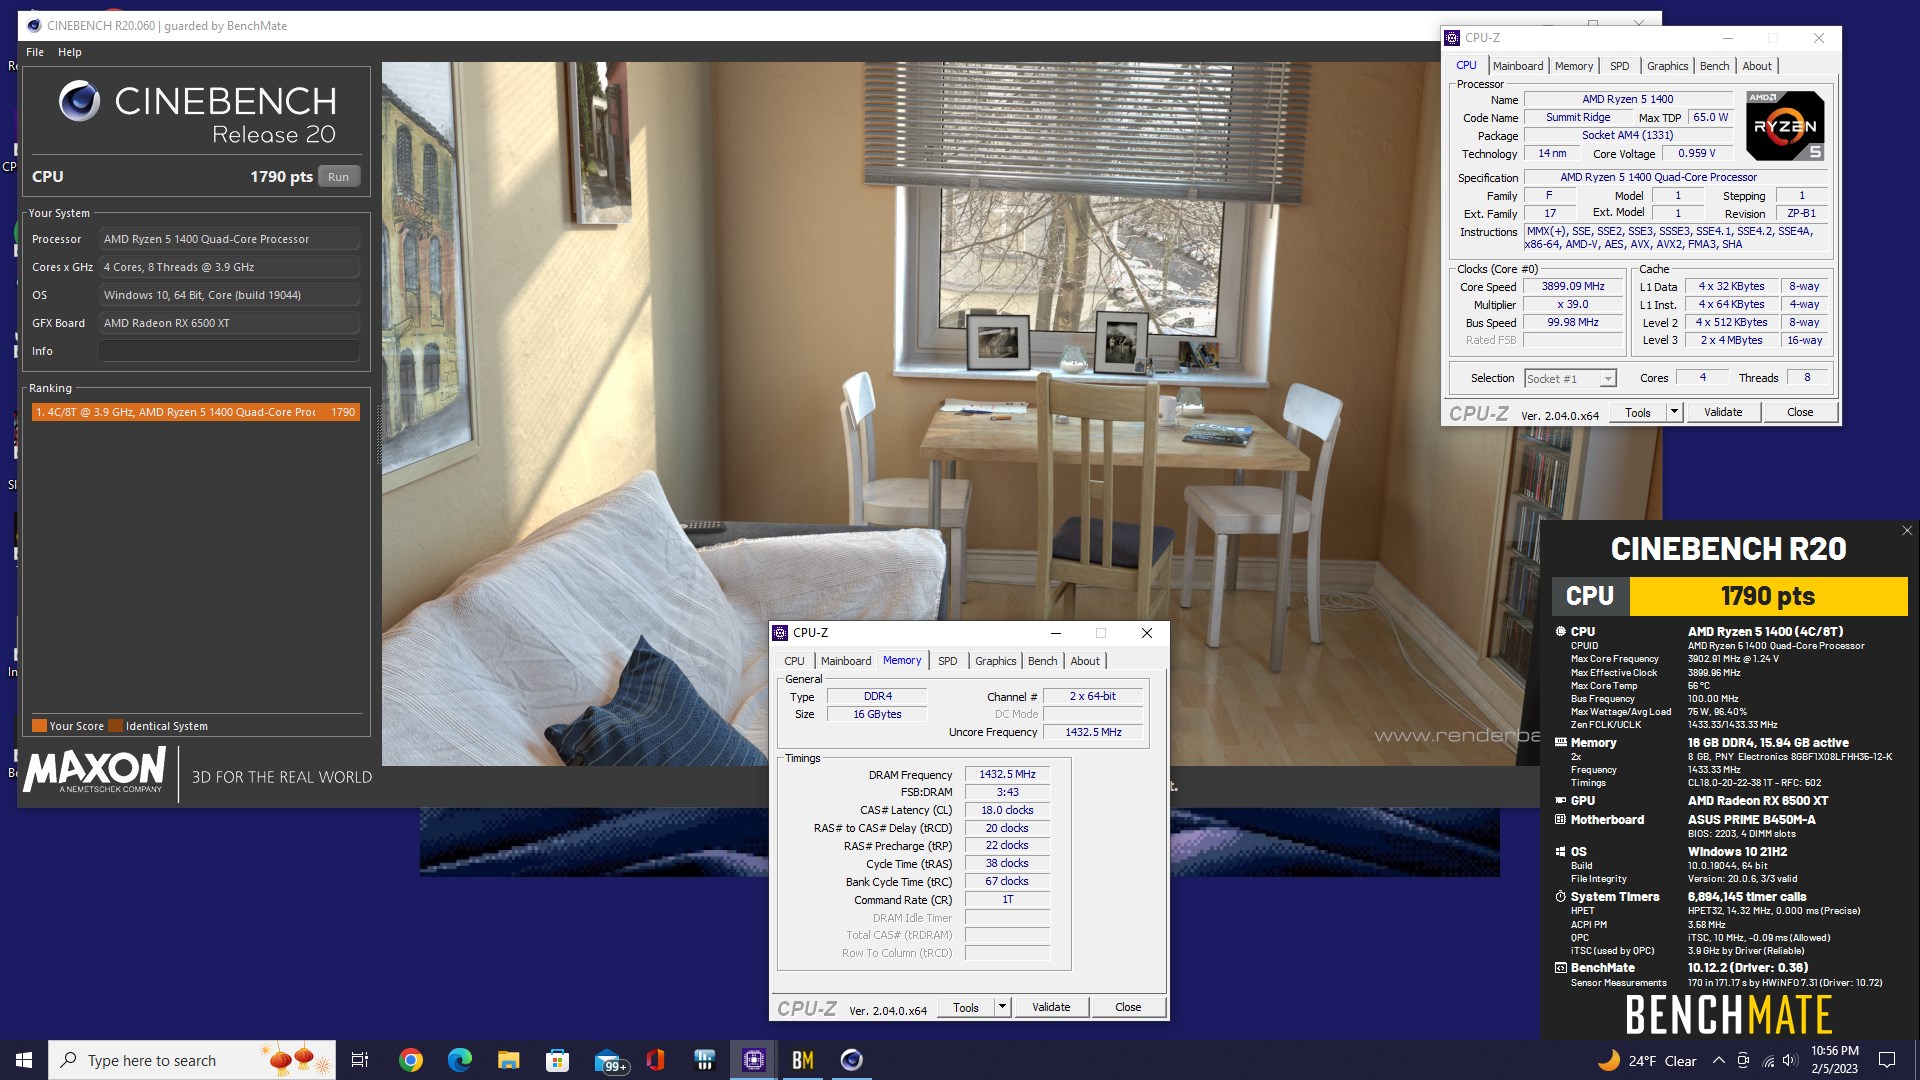Screen dimensions: 1920x1080
Task: Click the BenchMate CPU chip icon
Action: (x=1561, y=631)
